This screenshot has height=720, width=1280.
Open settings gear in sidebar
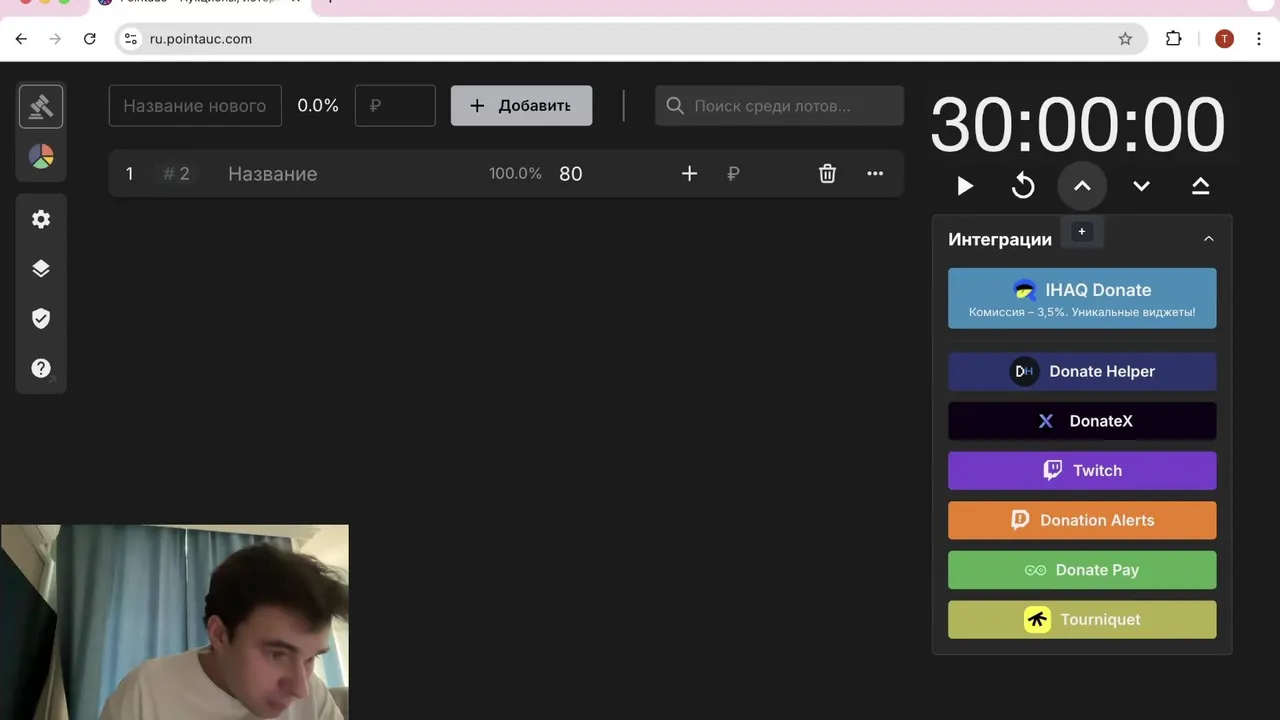point(41,219)
